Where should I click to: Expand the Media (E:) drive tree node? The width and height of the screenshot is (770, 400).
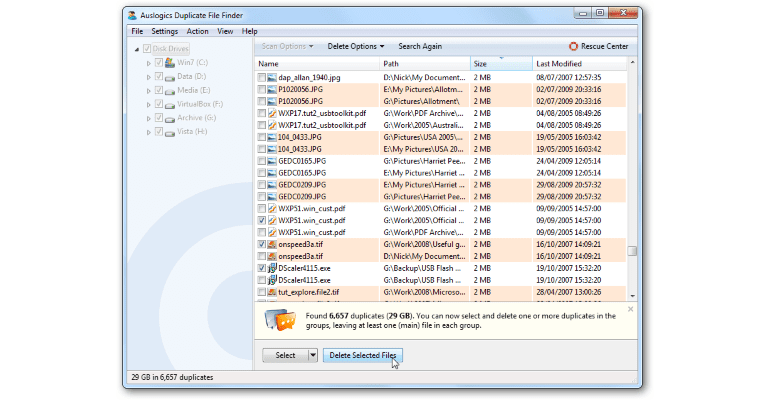(x=149, y=90)
